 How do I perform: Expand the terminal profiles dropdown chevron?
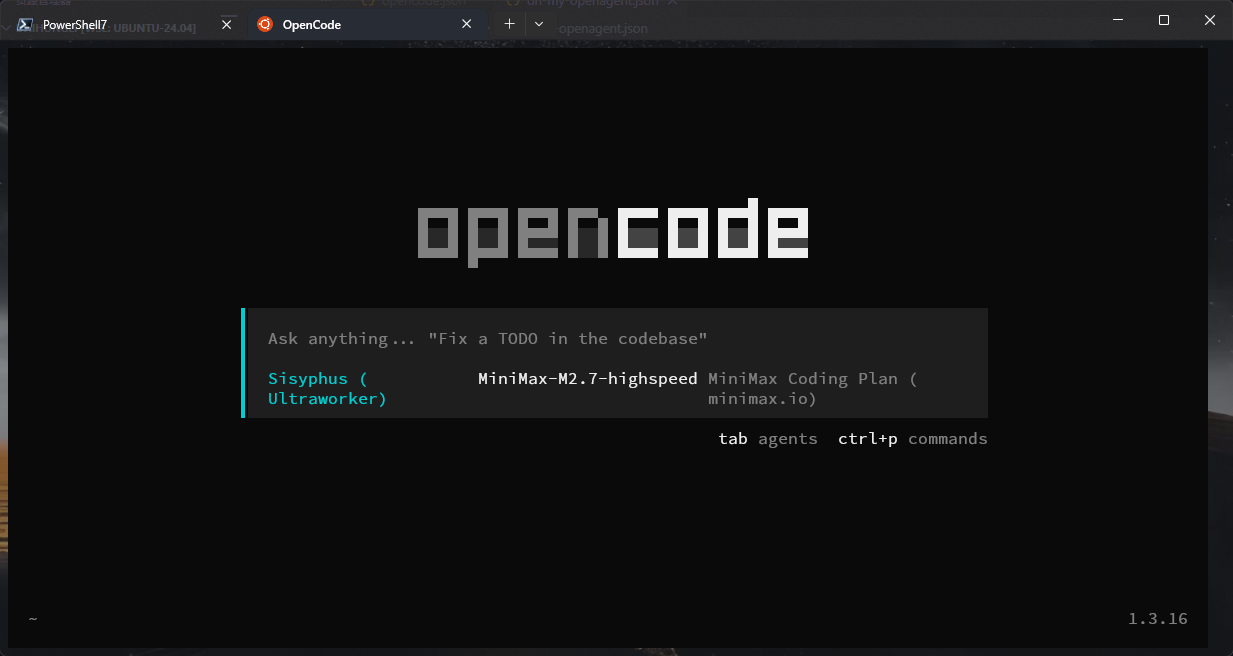point(539,23)
